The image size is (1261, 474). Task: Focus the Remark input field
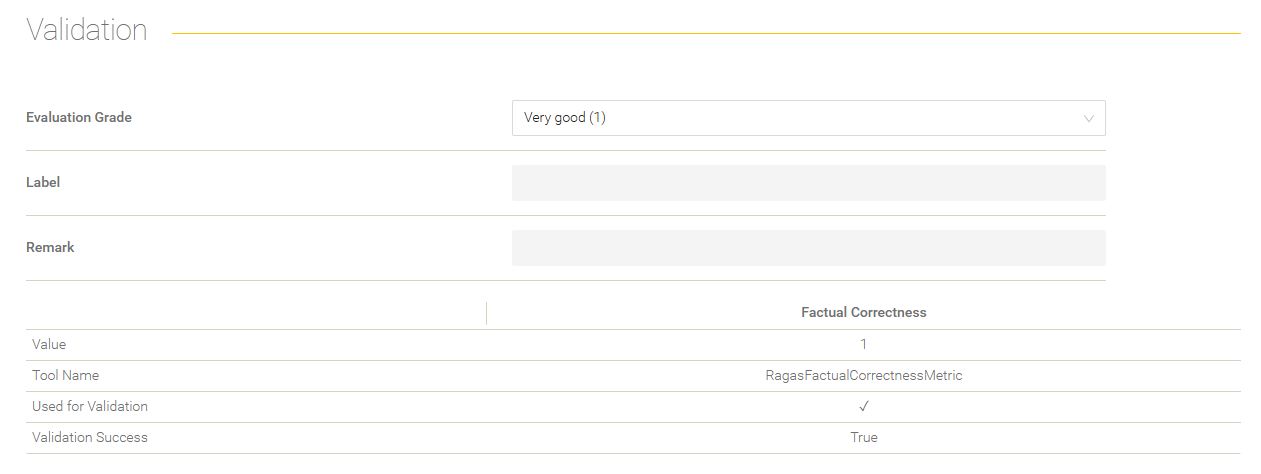click(808, 248)
